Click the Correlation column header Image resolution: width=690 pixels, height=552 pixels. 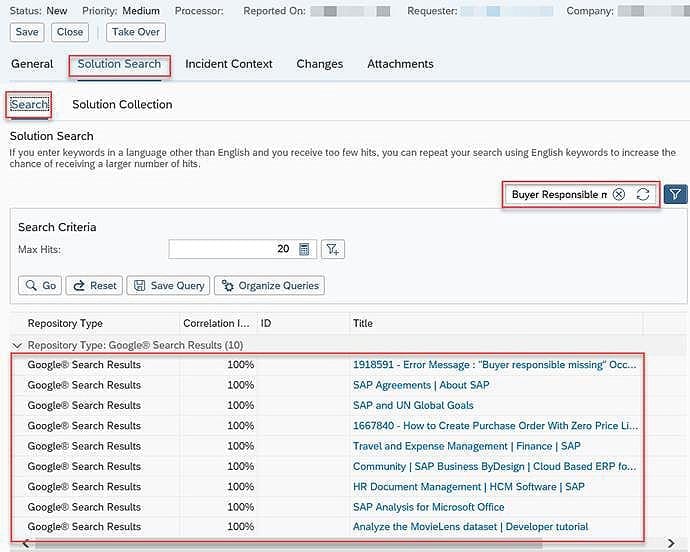pos(217,324)
